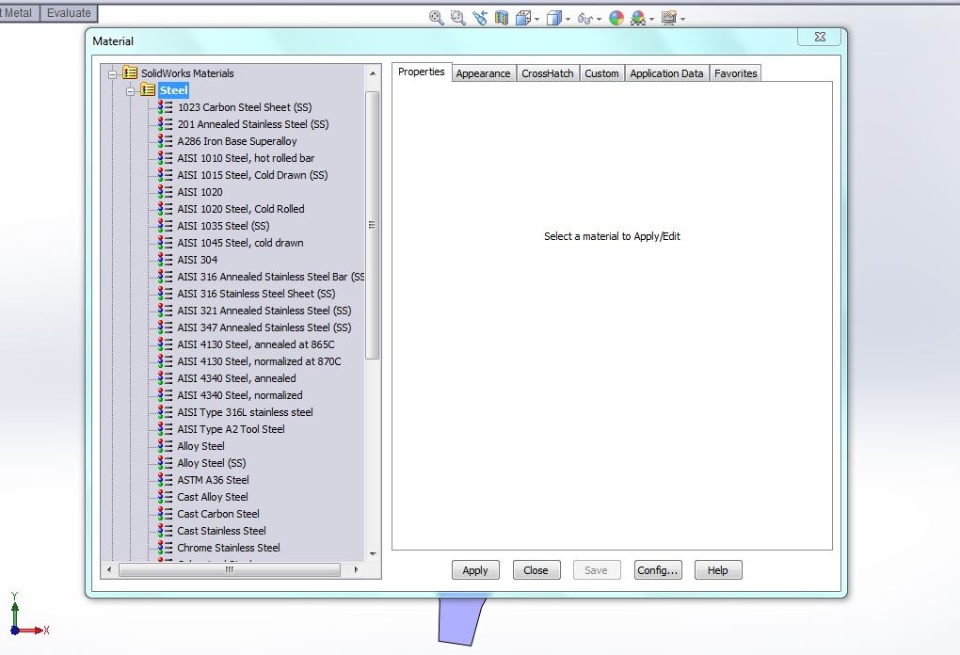Click the SolidWorks Materials library icon
Viewport: 960px width, 655px height.
pyautogui.click(x=129, y=73)
